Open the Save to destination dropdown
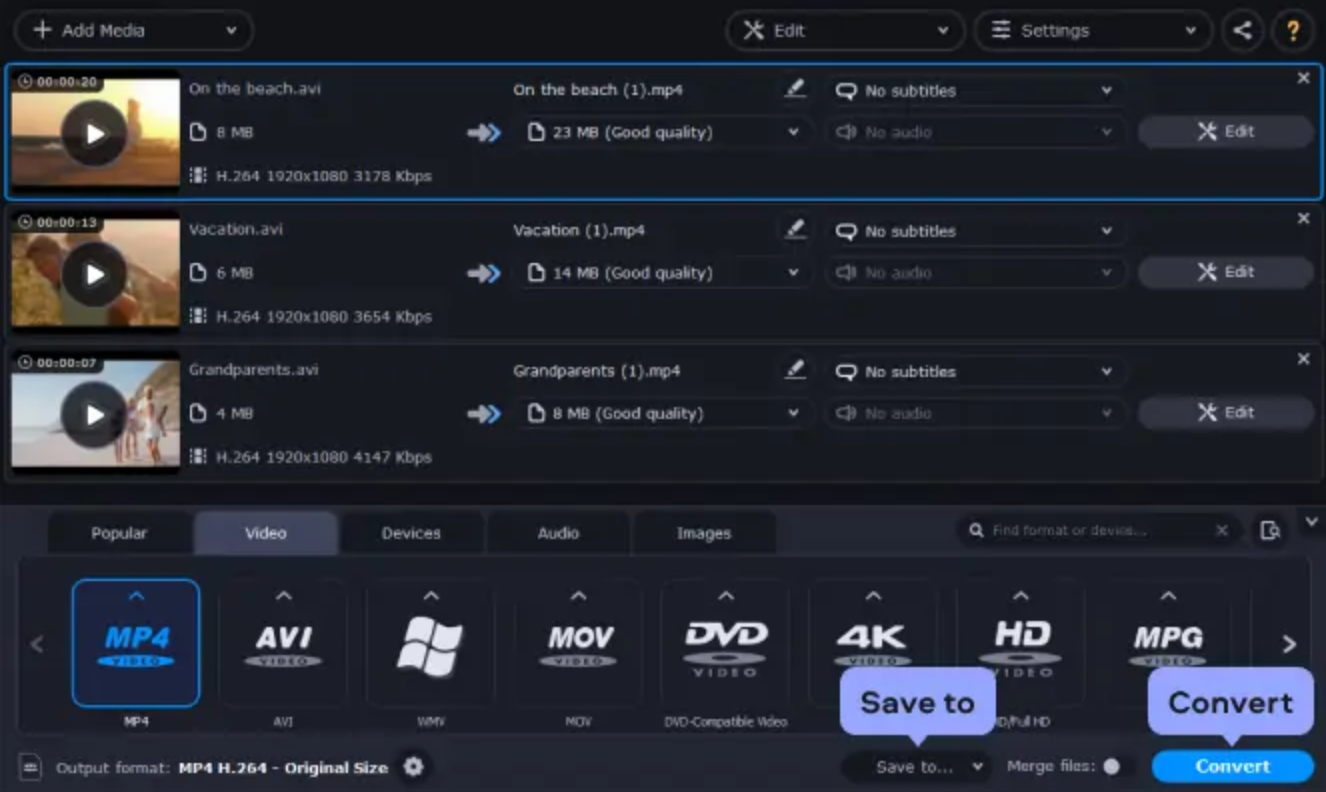1326x792 pixels. point(917,766)
